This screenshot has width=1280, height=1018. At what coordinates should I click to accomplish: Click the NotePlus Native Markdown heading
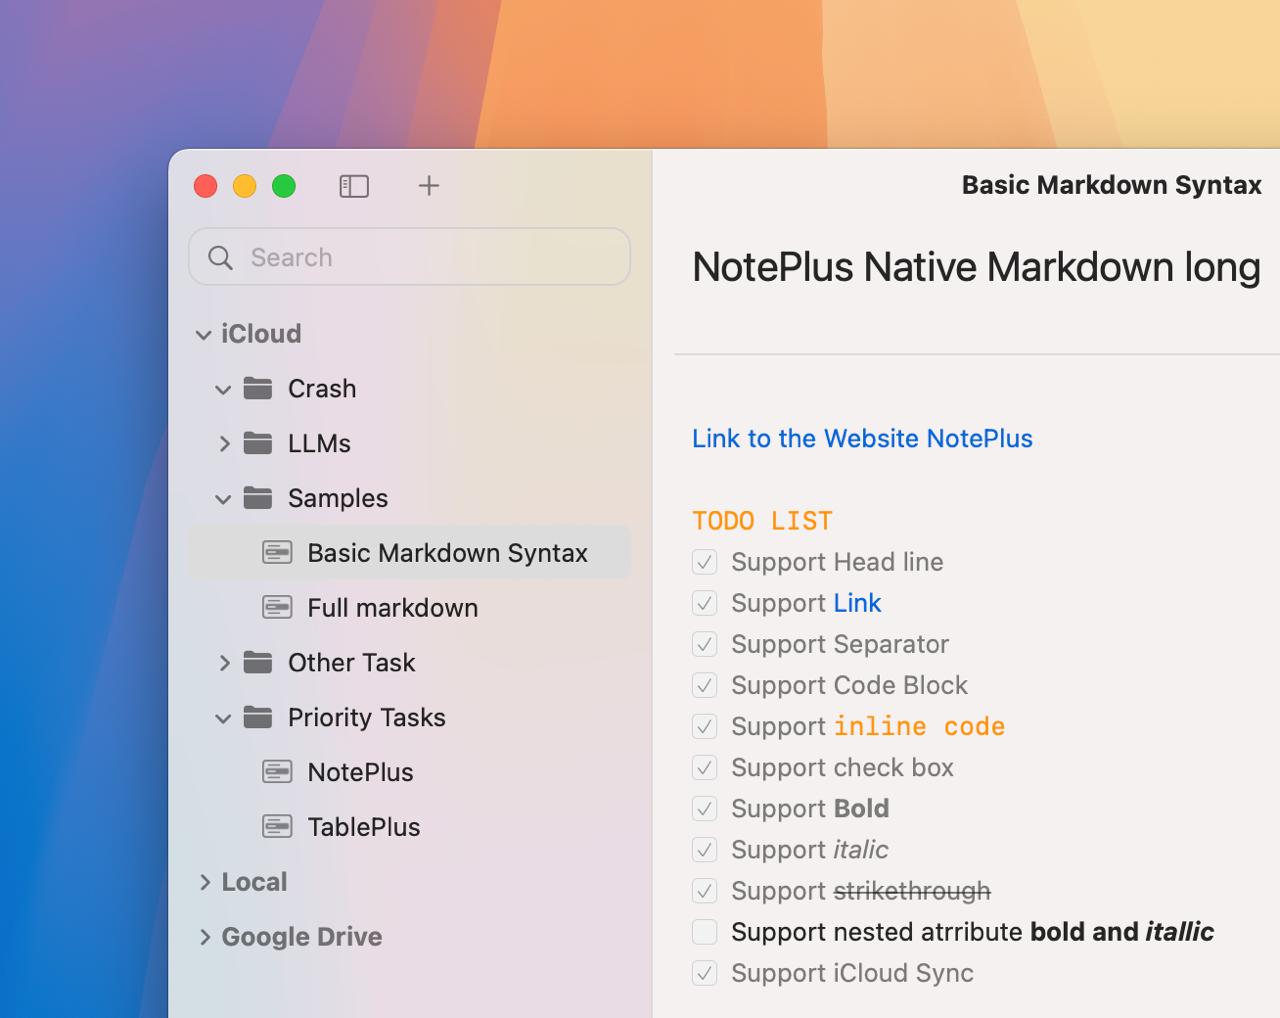point(976,267)
